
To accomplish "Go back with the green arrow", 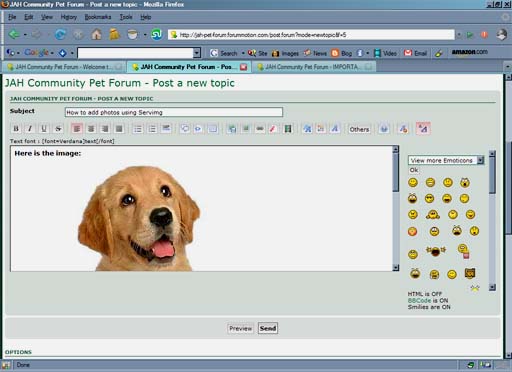I will 14,34.
